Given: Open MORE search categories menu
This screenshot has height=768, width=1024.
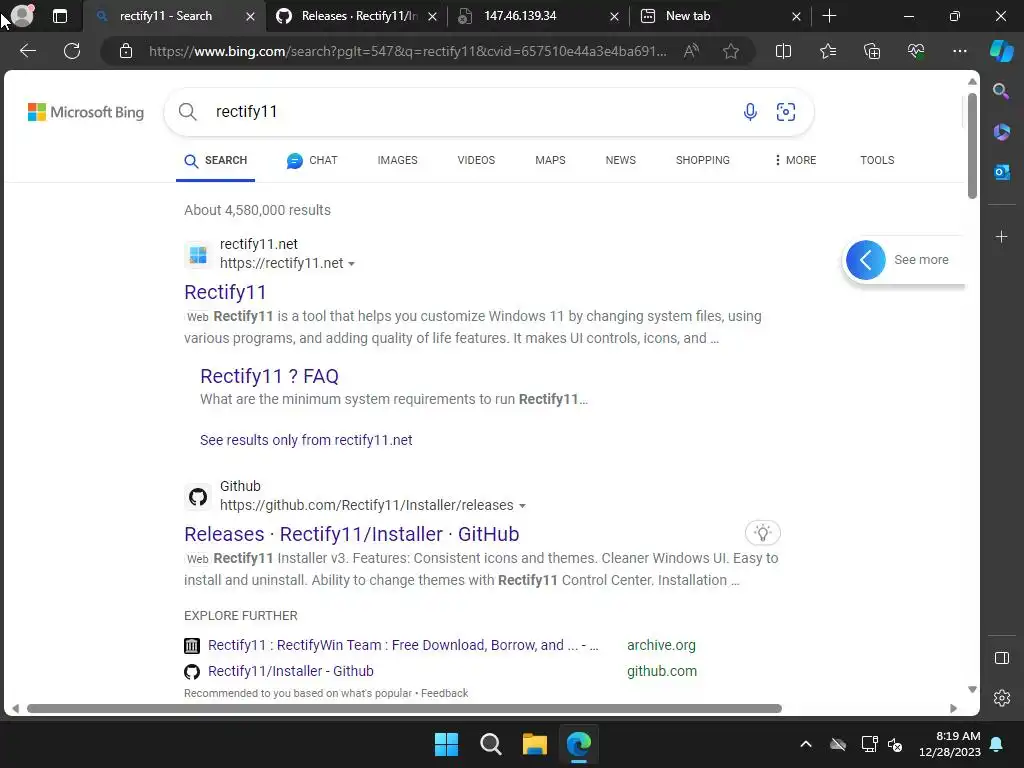Looking at the screenshot, I should [x=795, y=160].
